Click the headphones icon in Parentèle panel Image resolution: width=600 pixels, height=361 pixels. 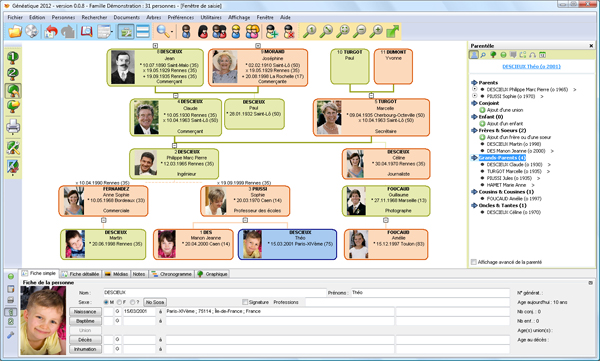pos(532,55)
